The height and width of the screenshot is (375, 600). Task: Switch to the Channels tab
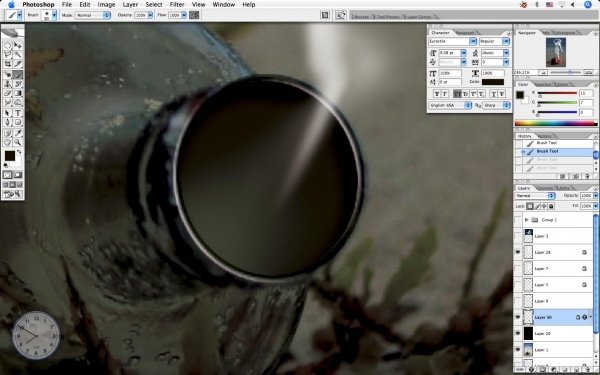[x=545, y=188]
